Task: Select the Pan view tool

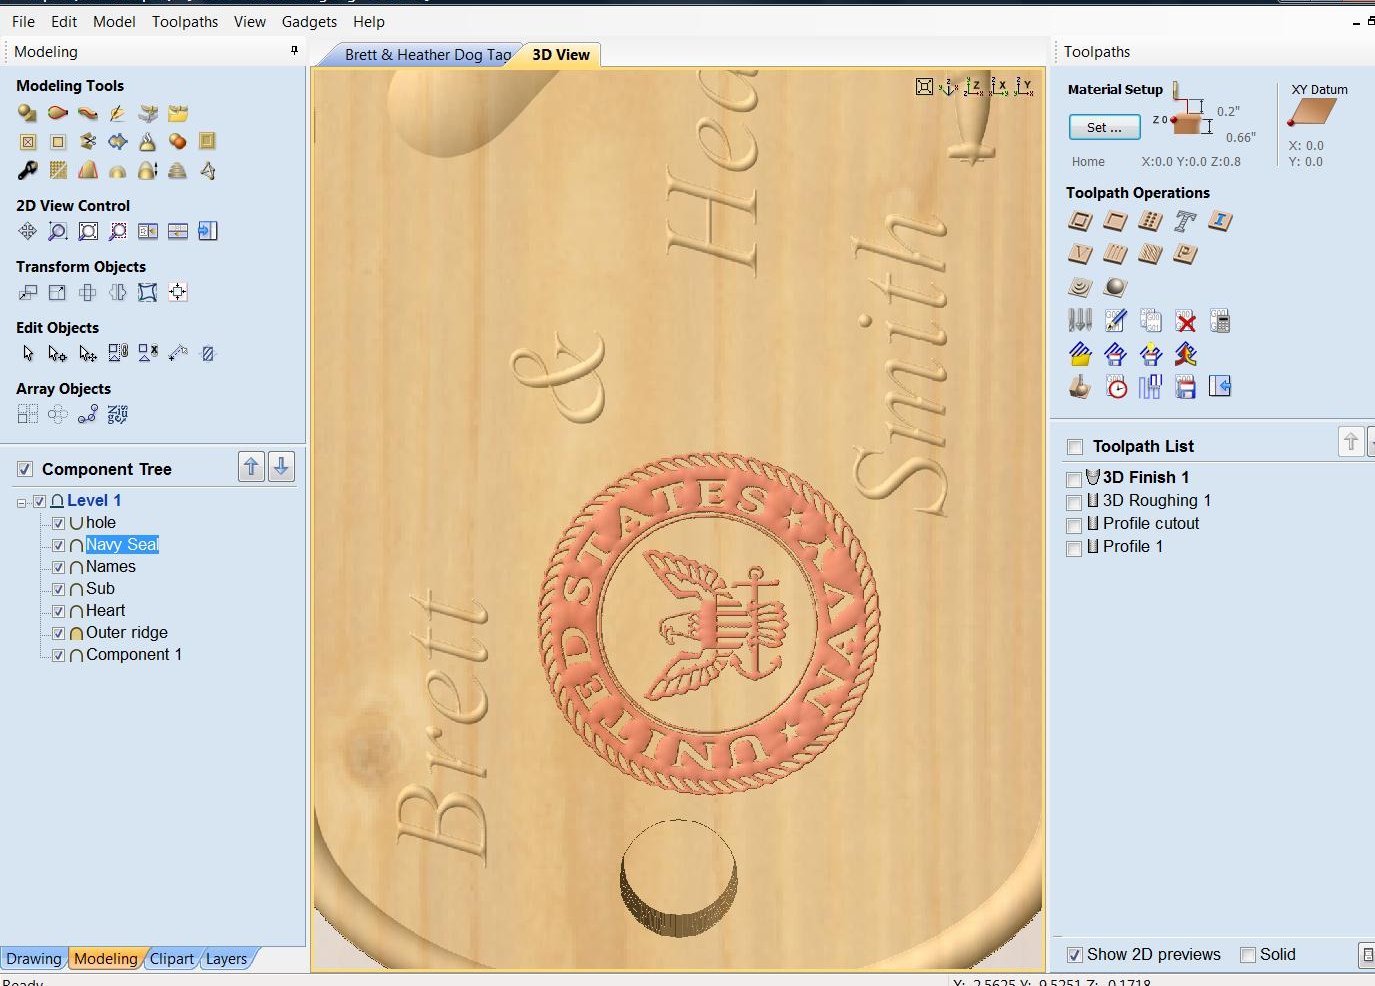Action: [x=28, y=231]
